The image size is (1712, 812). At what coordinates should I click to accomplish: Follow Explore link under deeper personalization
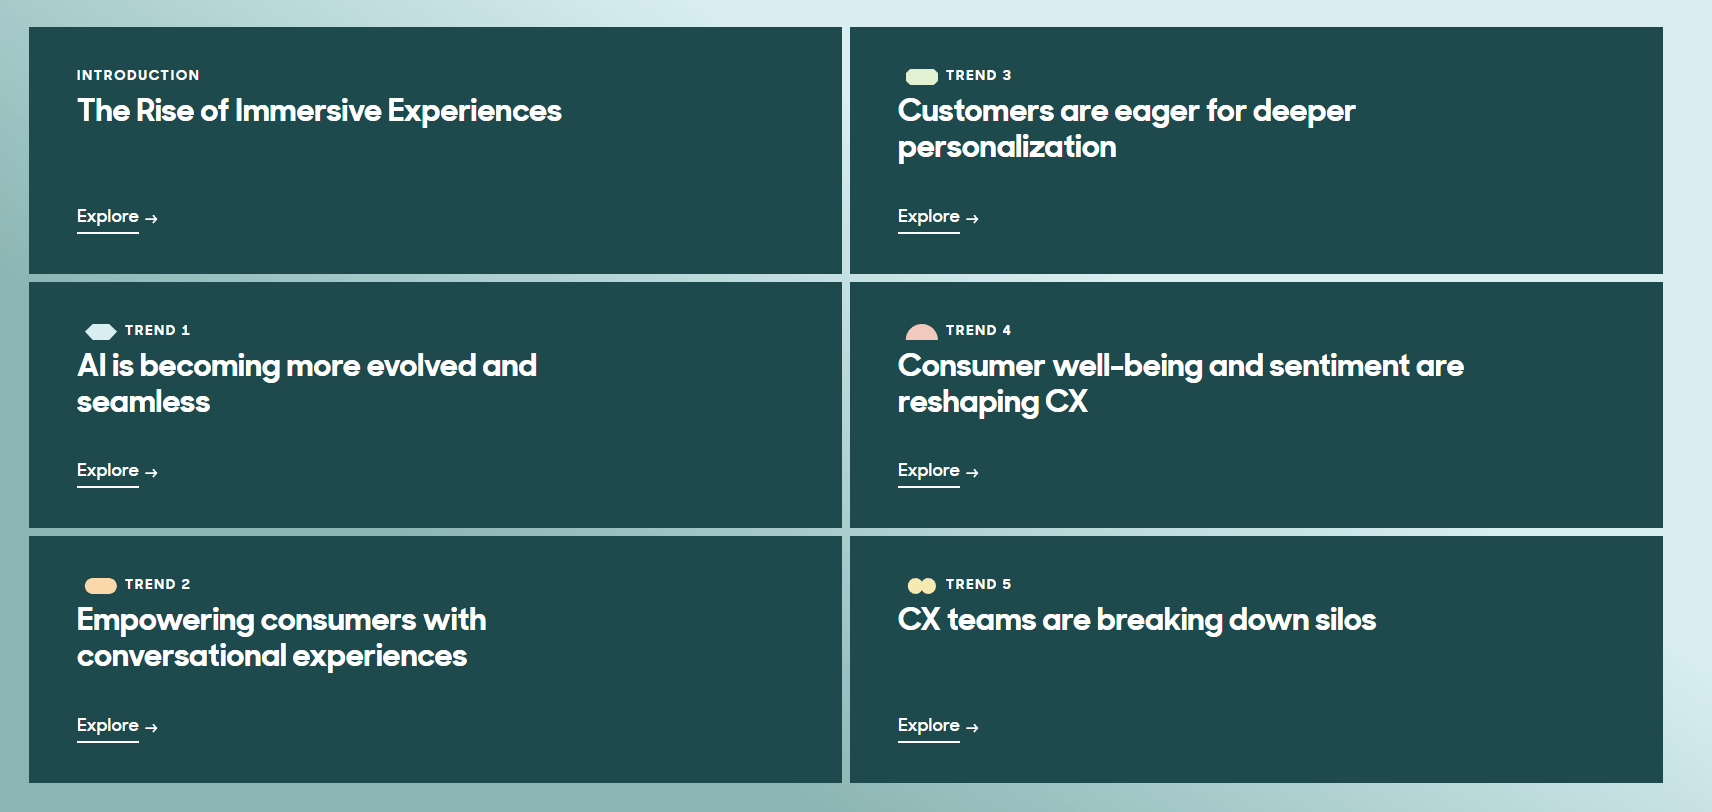(928, 216)
